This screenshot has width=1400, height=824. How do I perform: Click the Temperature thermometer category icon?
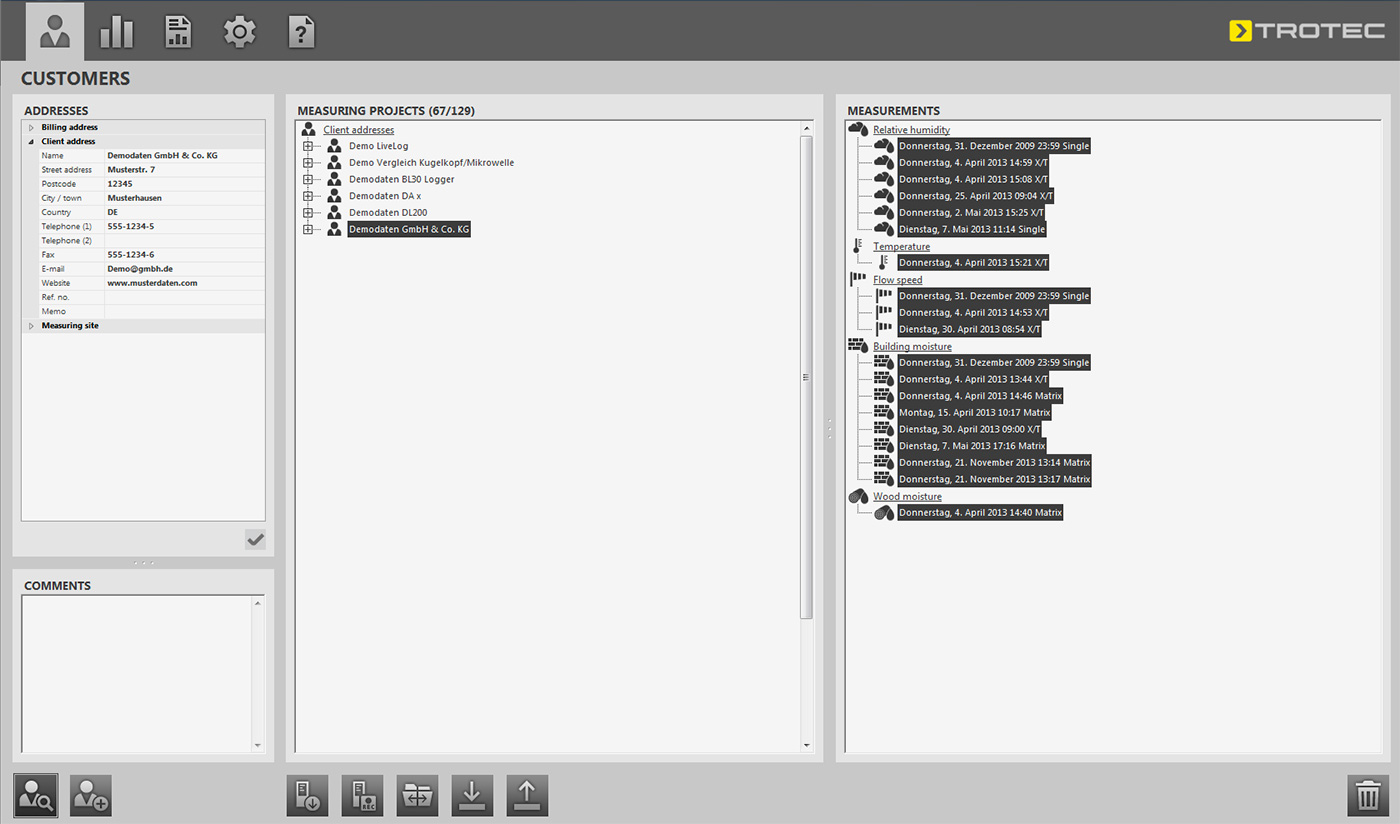click(857, 246)
